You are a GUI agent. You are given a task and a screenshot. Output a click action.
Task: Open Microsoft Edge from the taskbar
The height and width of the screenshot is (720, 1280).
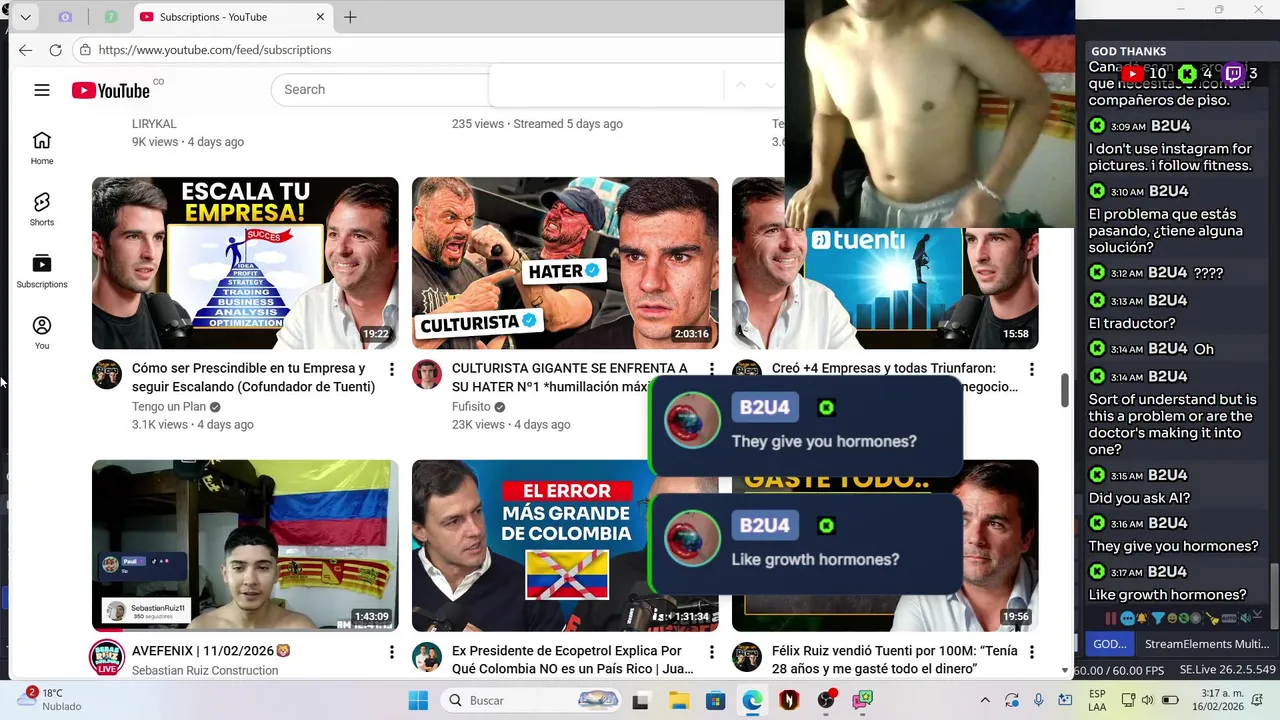click(x=752, y=700)
